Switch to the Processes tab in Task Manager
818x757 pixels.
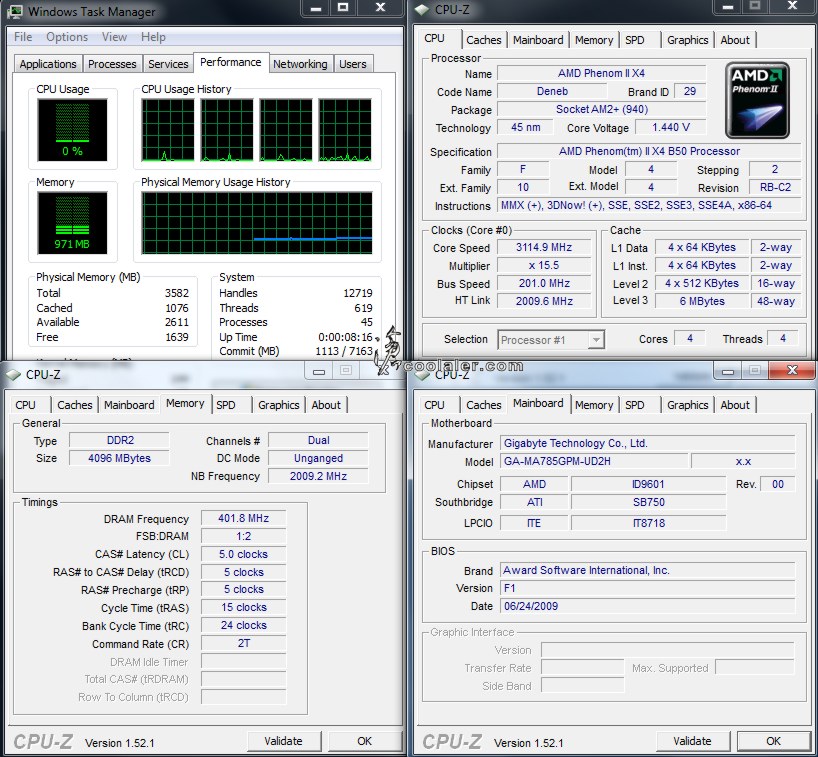112,64
